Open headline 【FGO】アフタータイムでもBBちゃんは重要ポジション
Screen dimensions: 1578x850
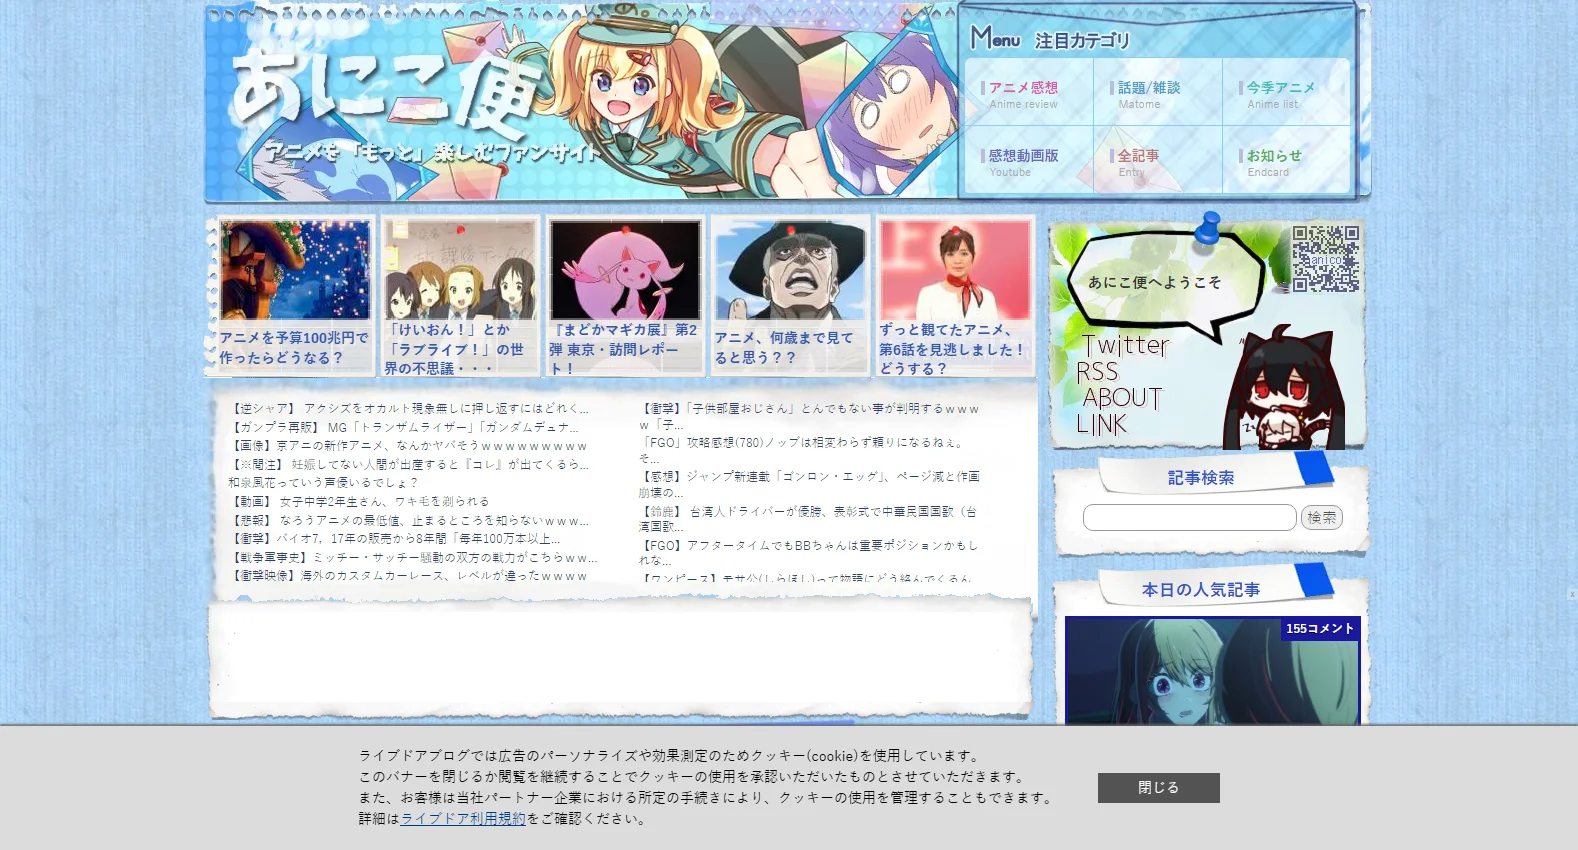pos(809,552)
